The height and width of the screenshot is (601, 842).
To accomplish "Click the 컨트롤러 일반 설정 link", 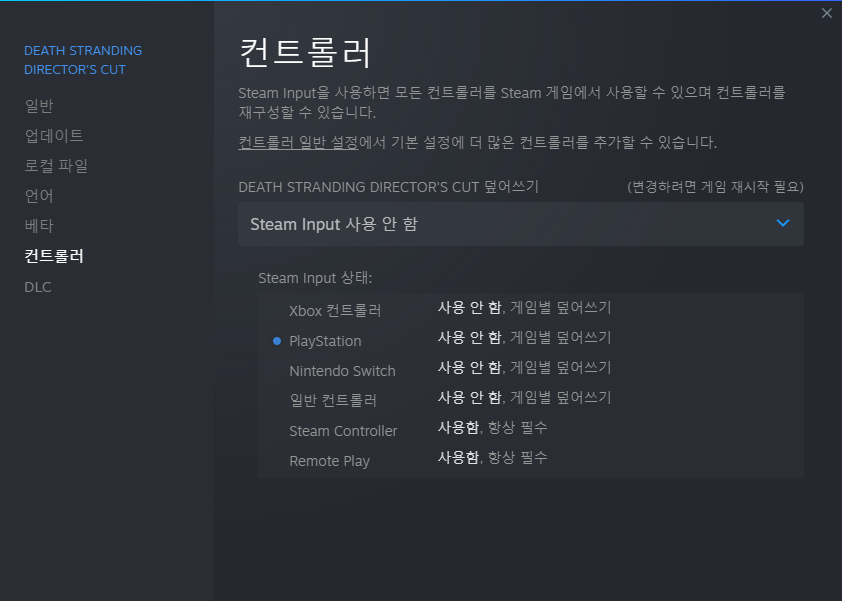I will [x=298, y=142].
